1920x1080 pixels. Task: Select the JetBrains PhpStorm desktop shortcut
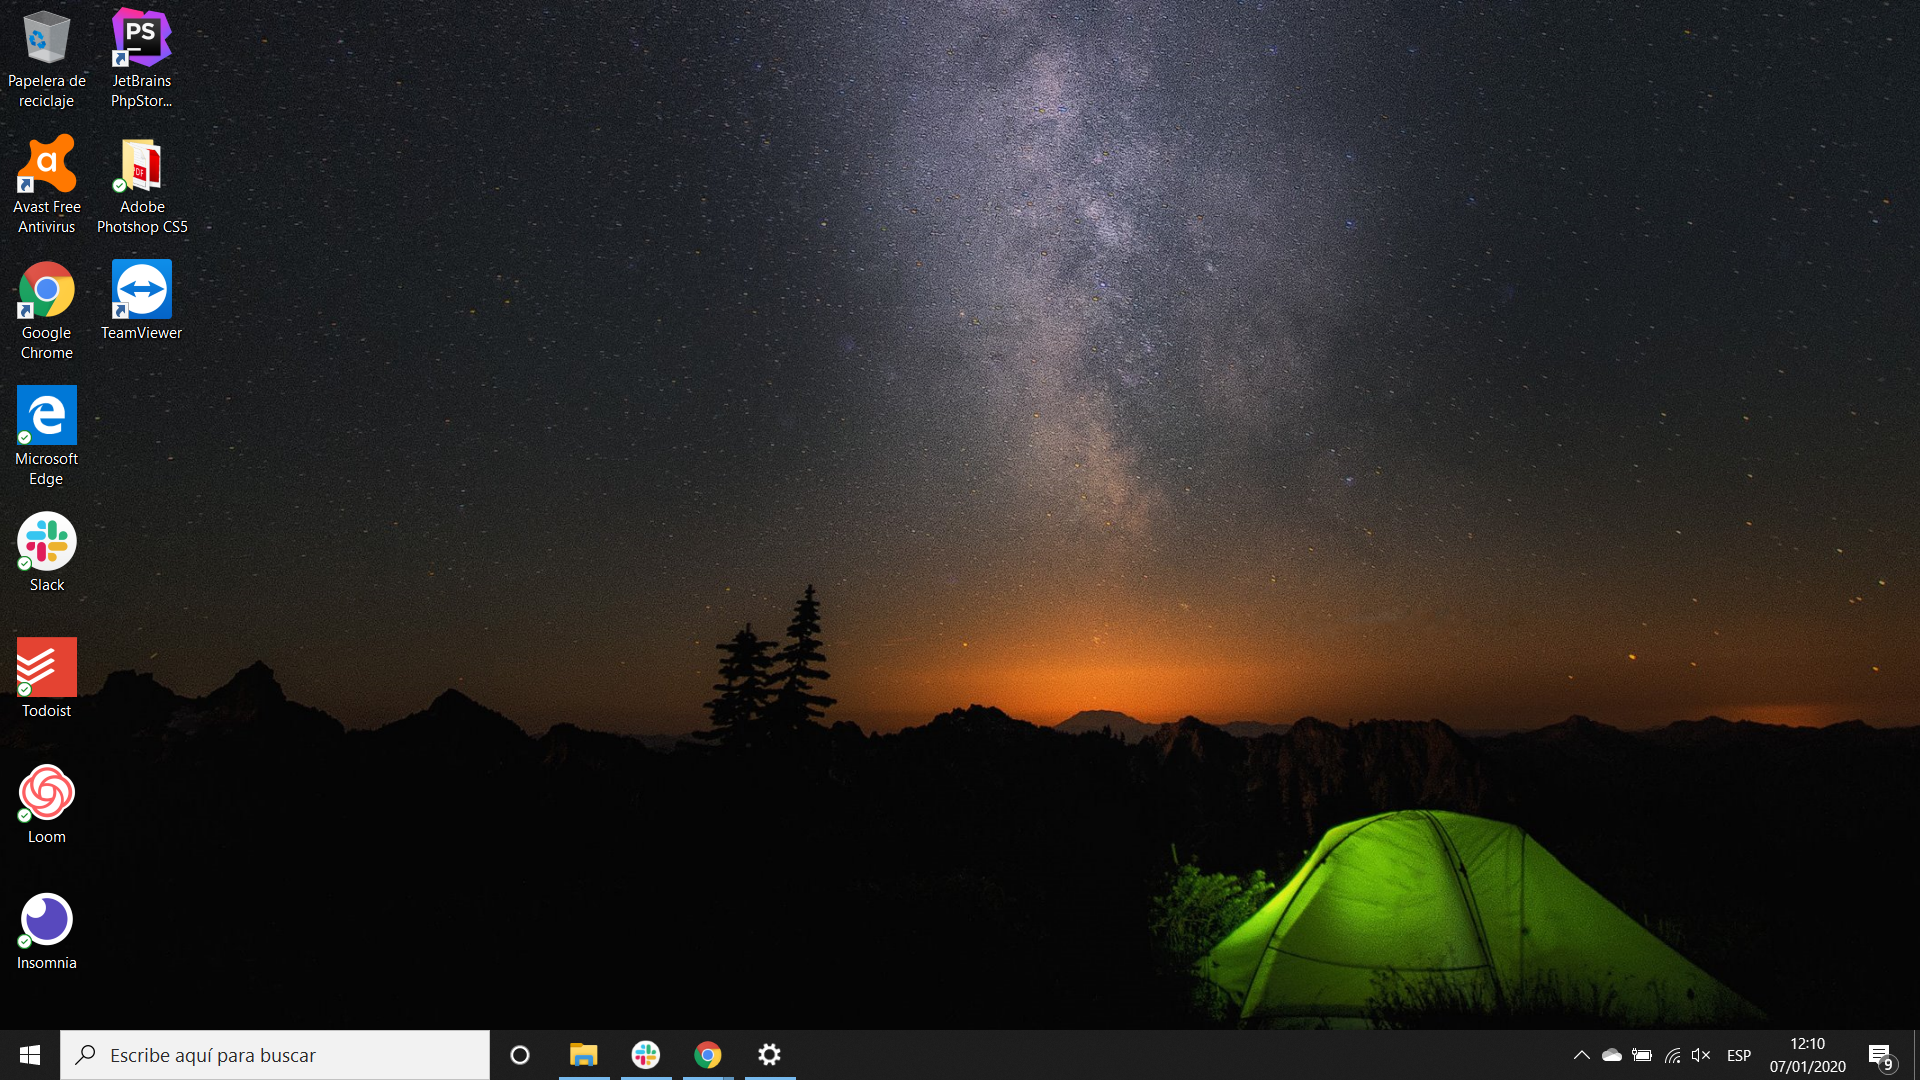[141, 60]
